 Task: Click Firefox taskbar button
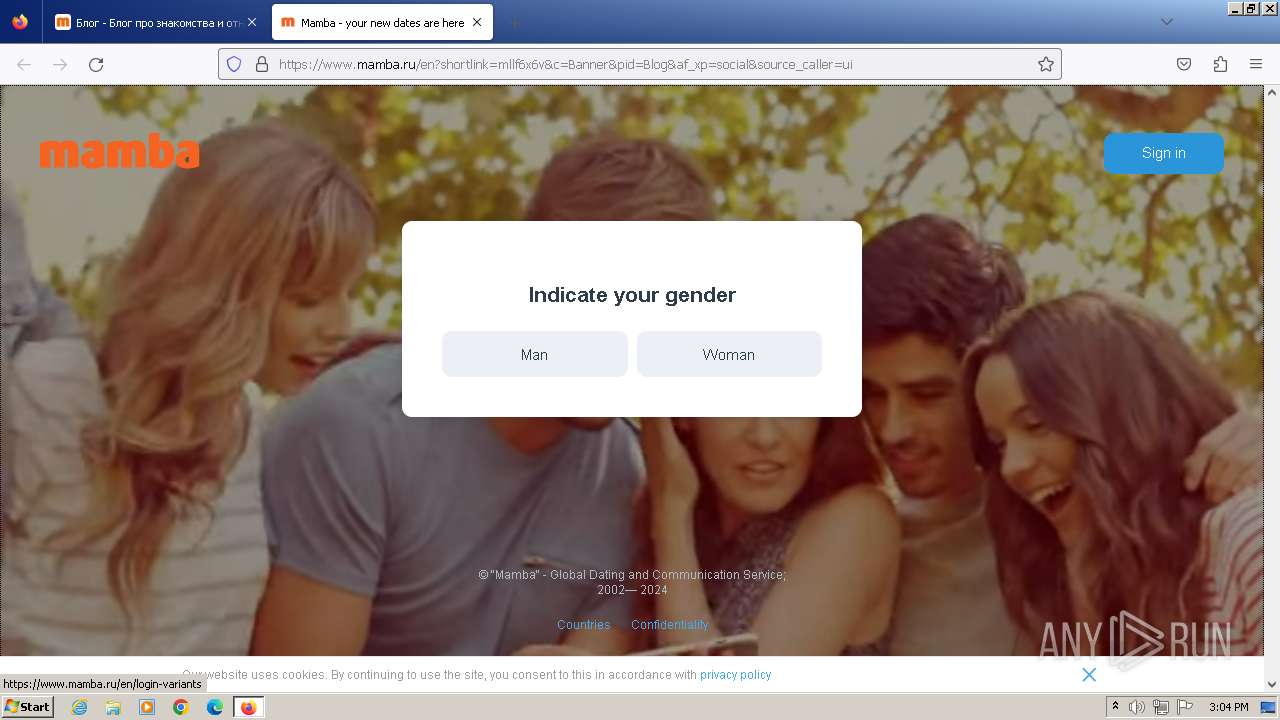(248, 707)
